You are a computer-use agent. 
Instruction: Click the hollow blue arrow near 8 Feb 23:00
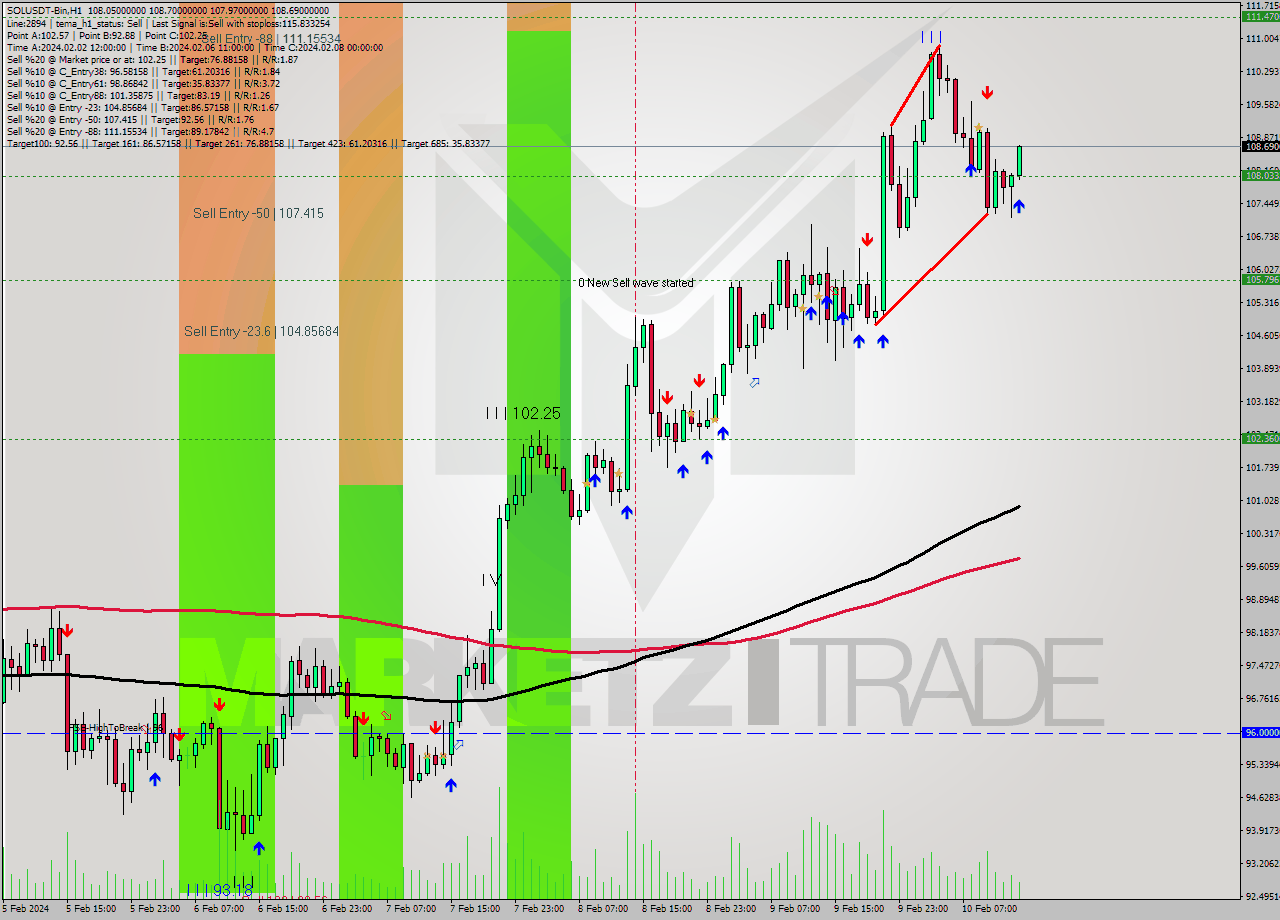(755, 382)
